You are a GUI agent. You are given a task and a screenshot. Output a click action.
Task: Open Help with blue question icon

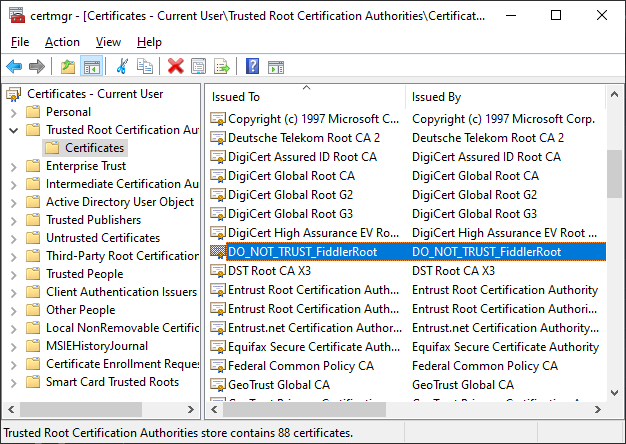click(x=253, y=67)
